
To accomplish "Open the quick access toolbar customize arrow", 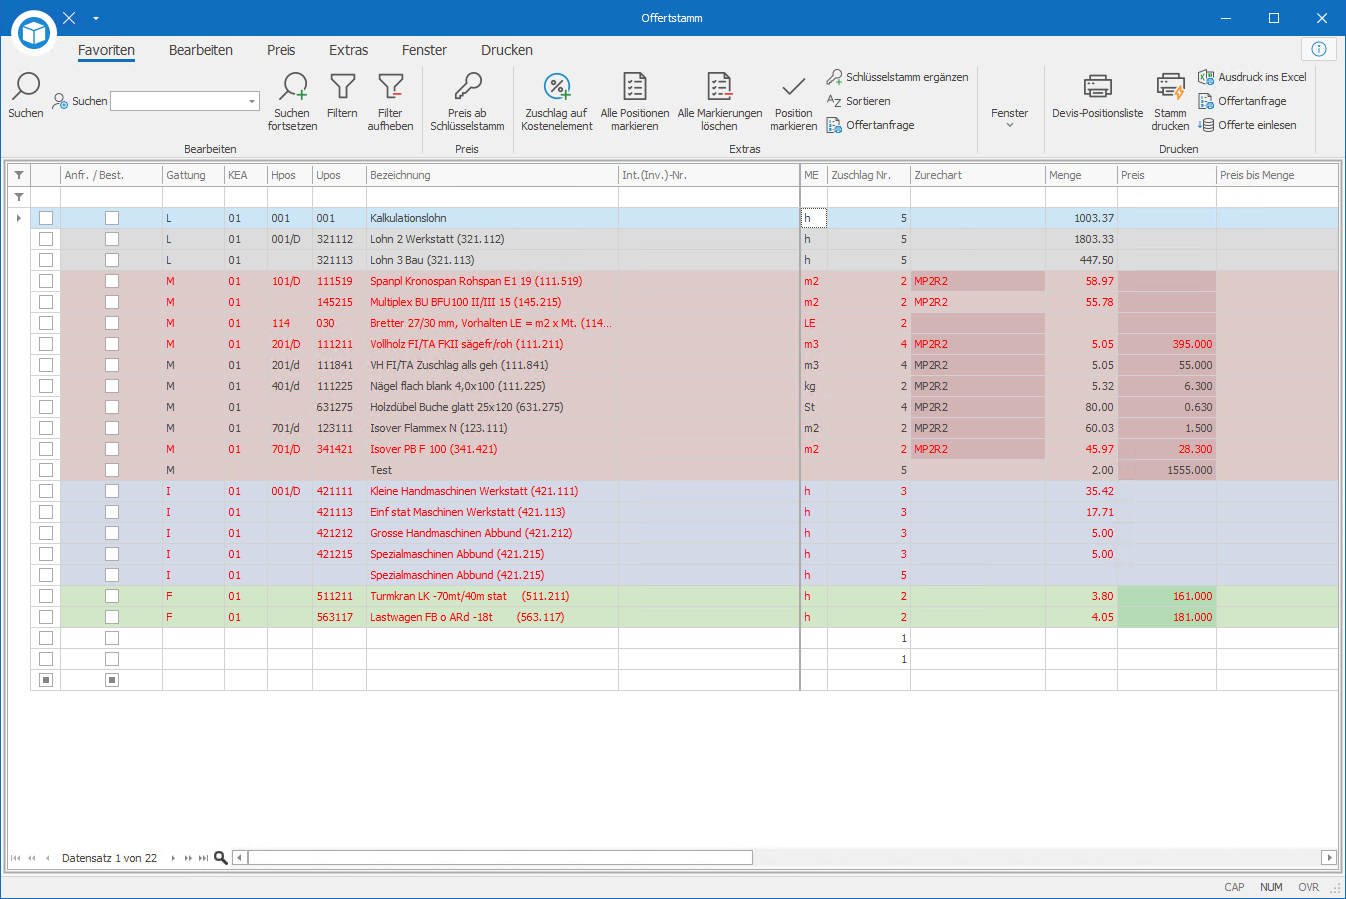I will point(96,18).
